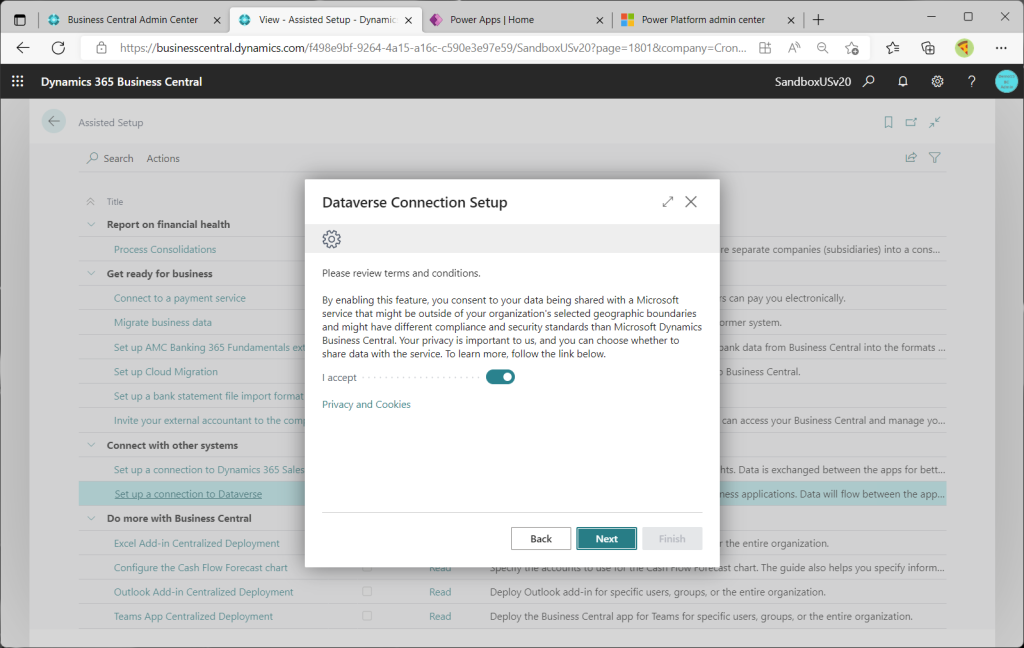Open the Actions menu

click(163, 158)
